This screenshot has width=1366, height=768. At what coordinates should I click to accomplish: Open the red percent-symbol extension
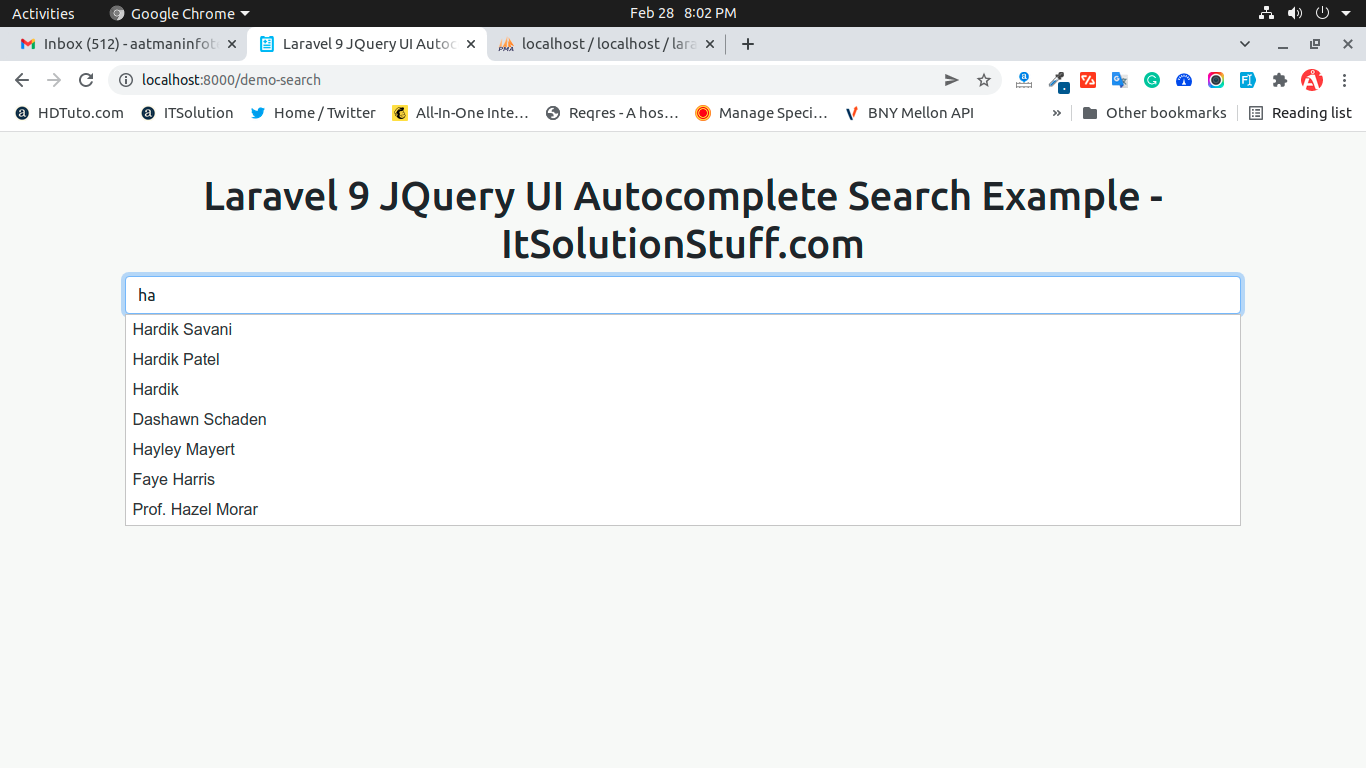click(x=1088, y=80)
